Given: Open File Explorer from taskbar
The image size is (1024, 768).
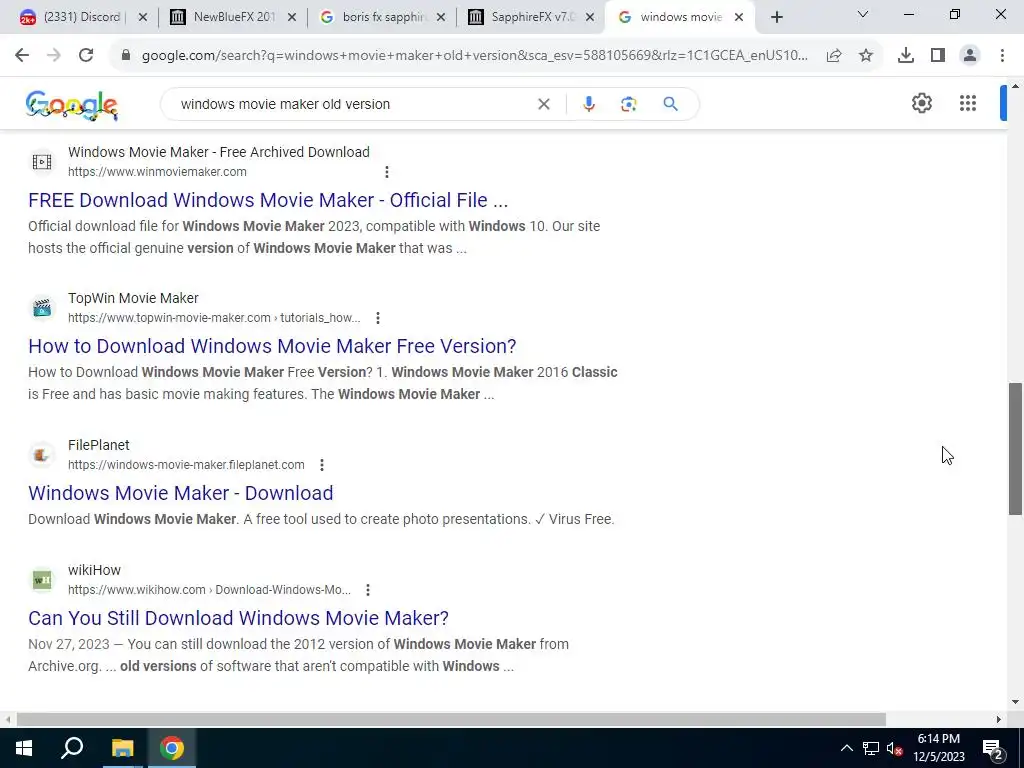Looking at the screenshot, I should point(122,748).
